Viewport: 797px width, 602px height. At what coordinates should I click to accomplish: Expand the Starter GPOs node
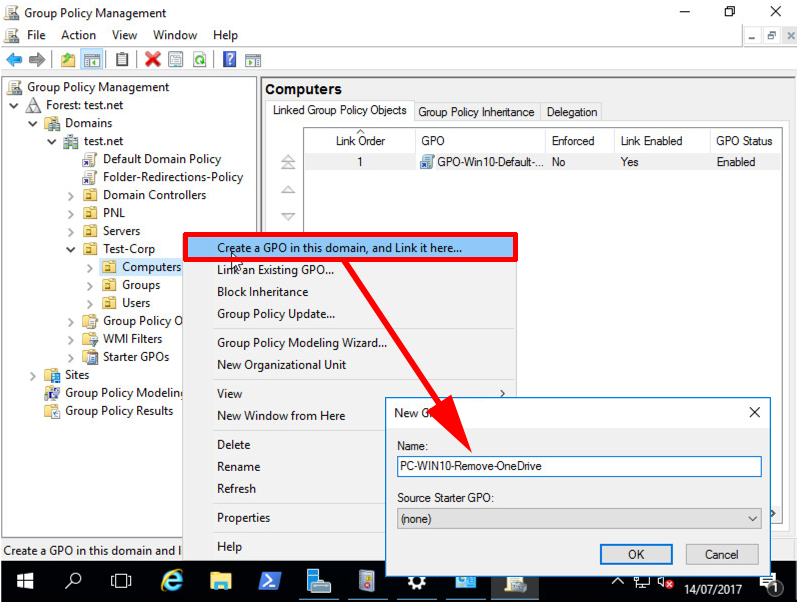71,357
